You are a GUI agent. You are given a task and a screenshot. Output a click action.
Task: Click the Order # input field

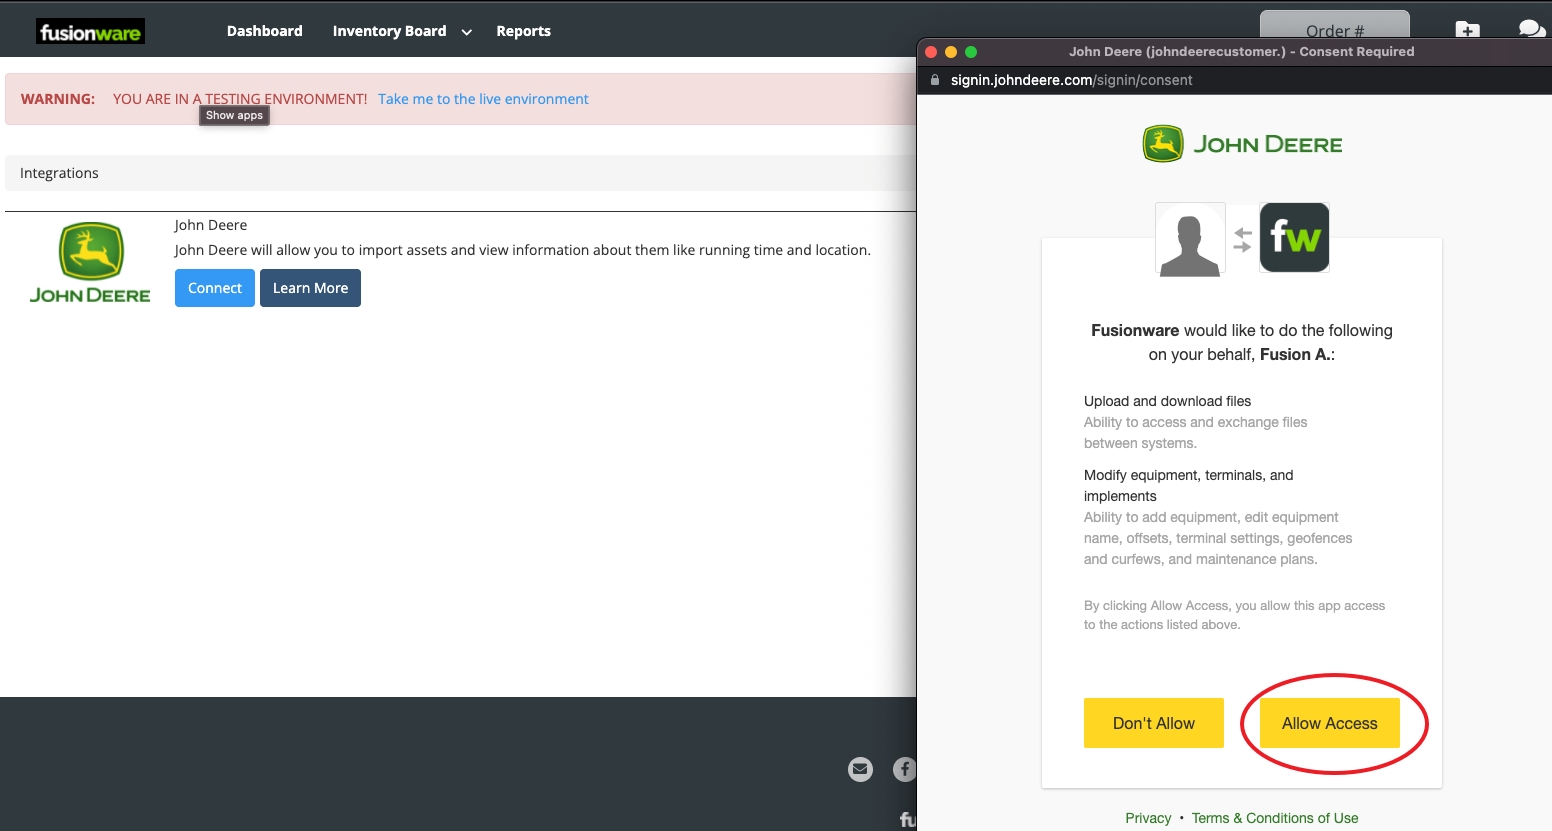[1334, 29]
